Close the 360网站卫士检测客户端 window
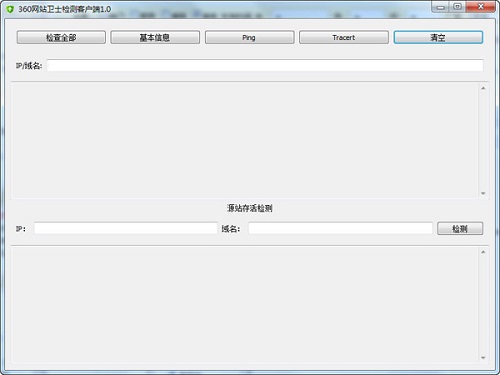The height and width of the screenshot is (375, 500). pos(480,7)
